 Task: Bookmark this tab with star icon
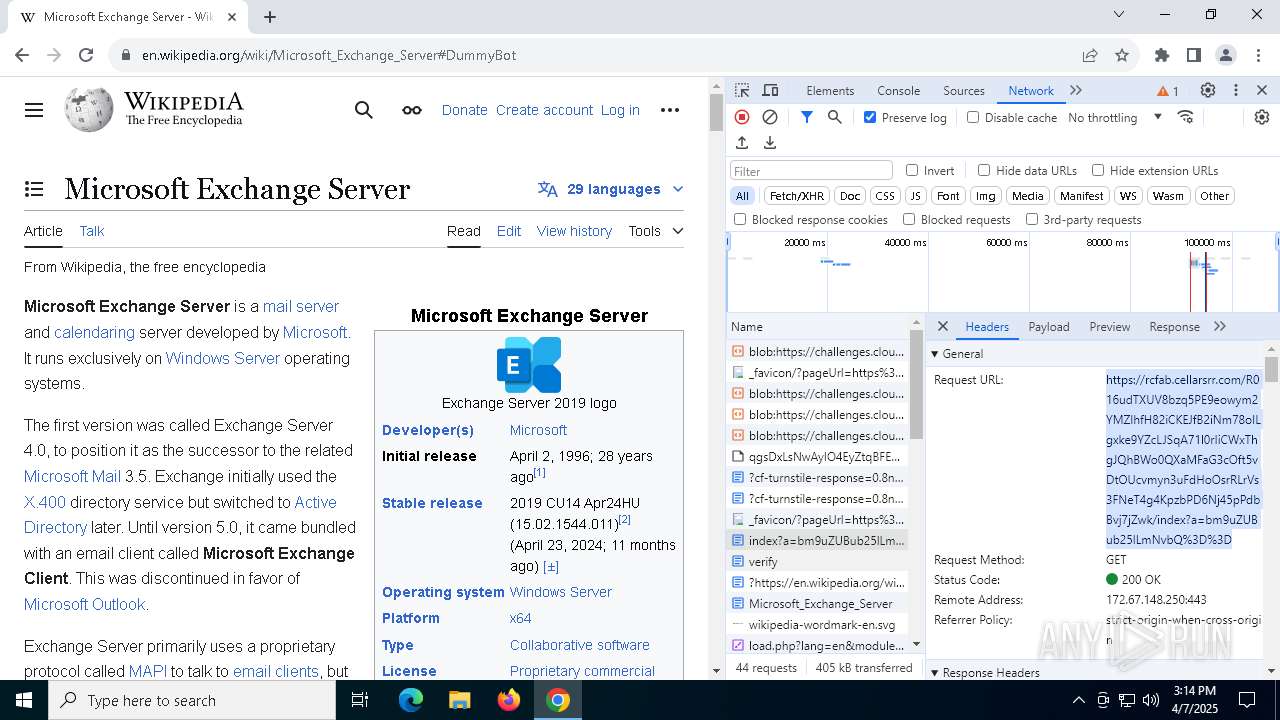1122,55
